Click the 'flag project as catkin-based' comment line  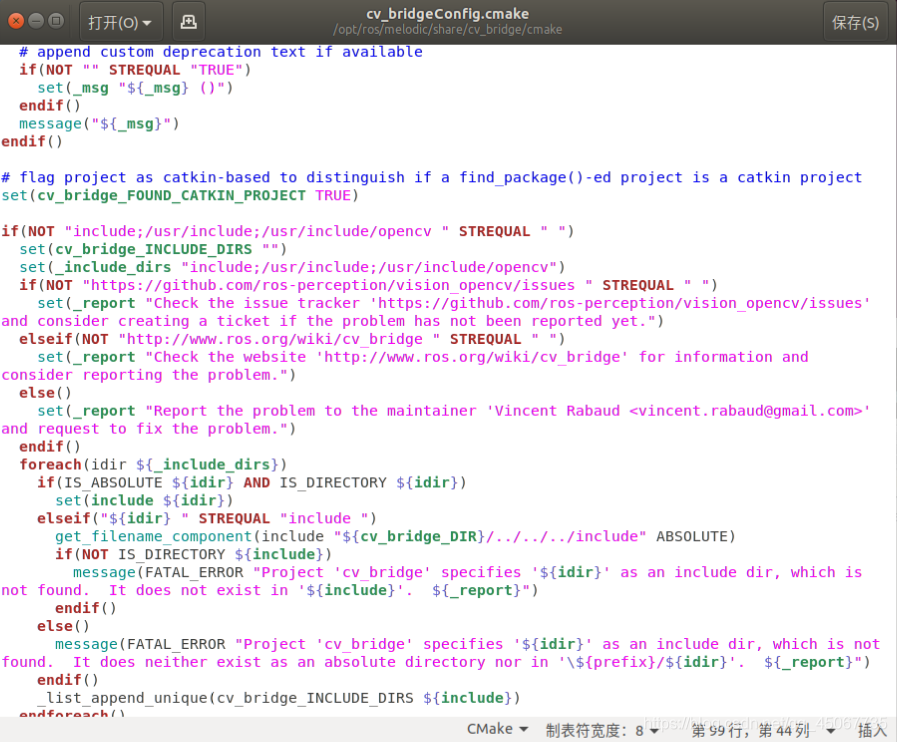(431, 178)
